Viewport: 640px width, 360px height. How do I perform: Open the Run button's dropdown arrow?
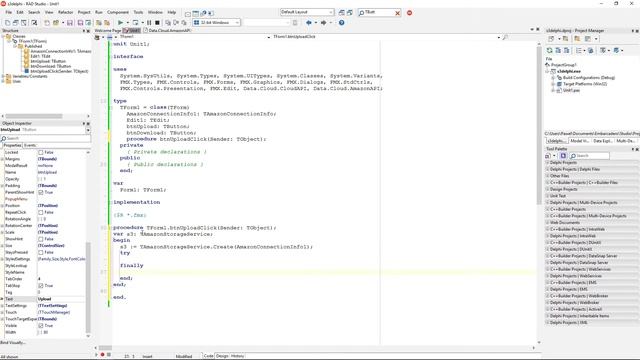[127, 23]
